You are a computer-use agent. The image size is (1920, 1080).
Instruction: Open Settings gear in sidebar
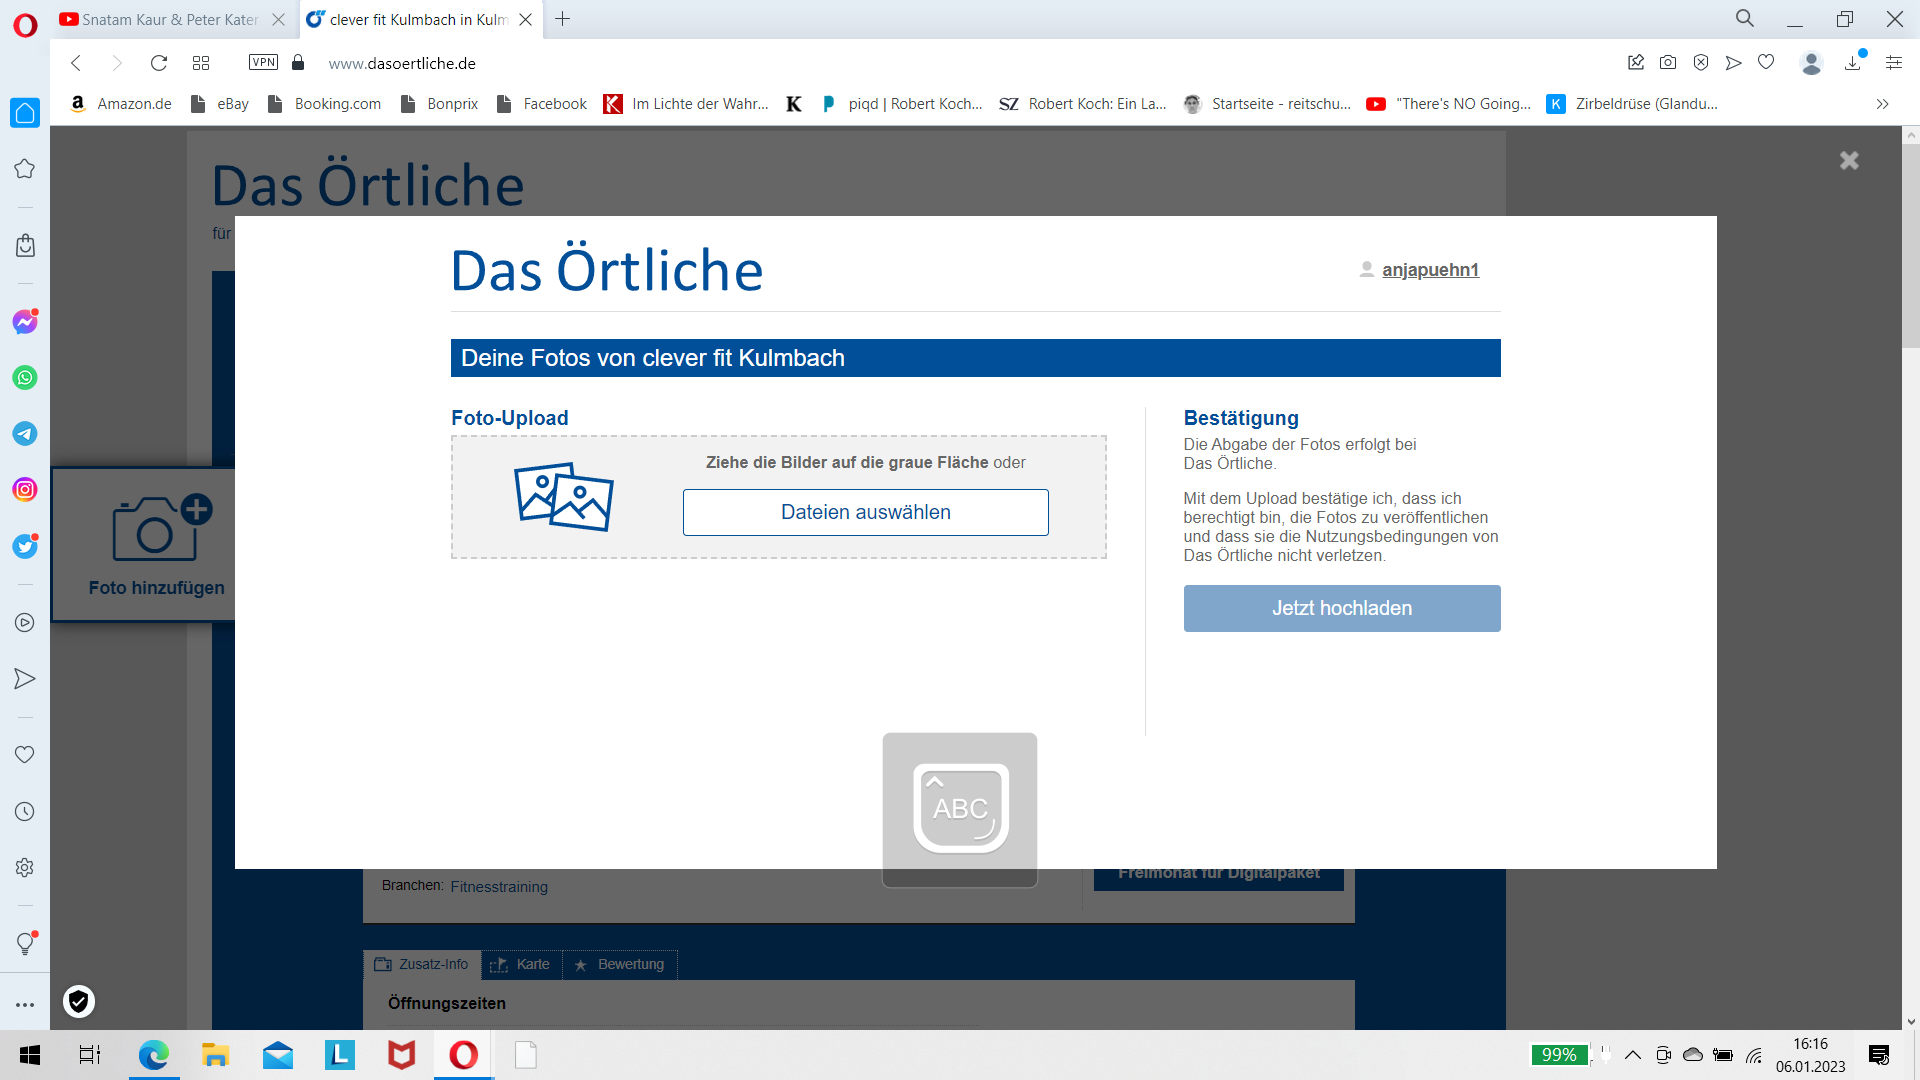click(25, 868)
